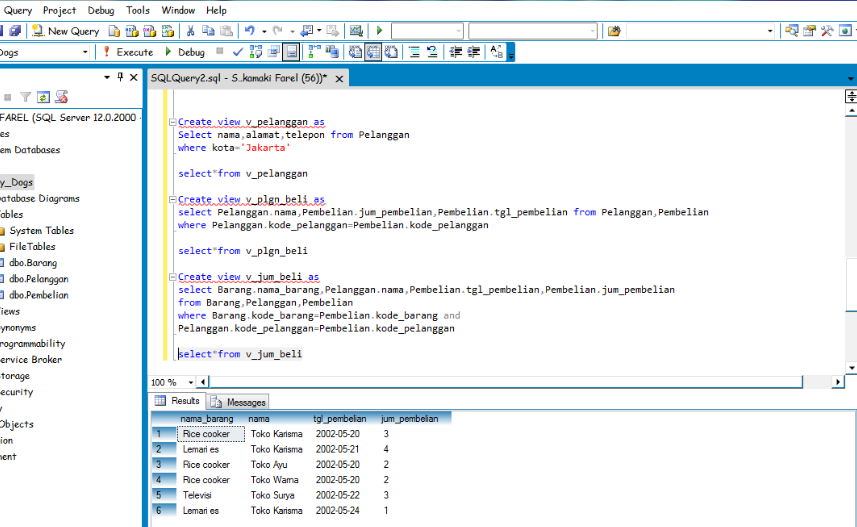The height and width of the screenshot is (527, 857).
Task: Toggle Include Actual Execution Plan
Action: point(314,52)
